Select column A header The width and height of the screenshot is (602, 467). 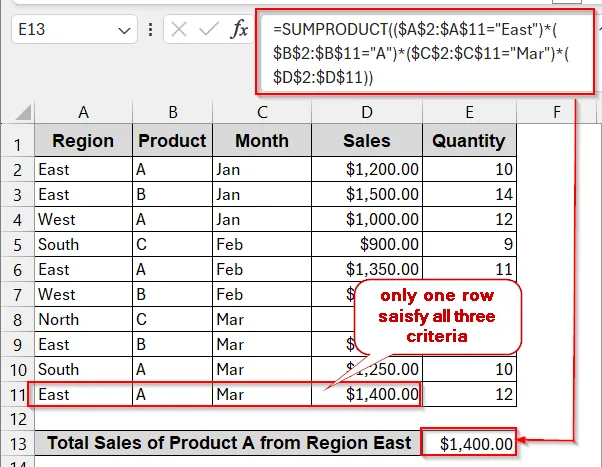point(83,112)
